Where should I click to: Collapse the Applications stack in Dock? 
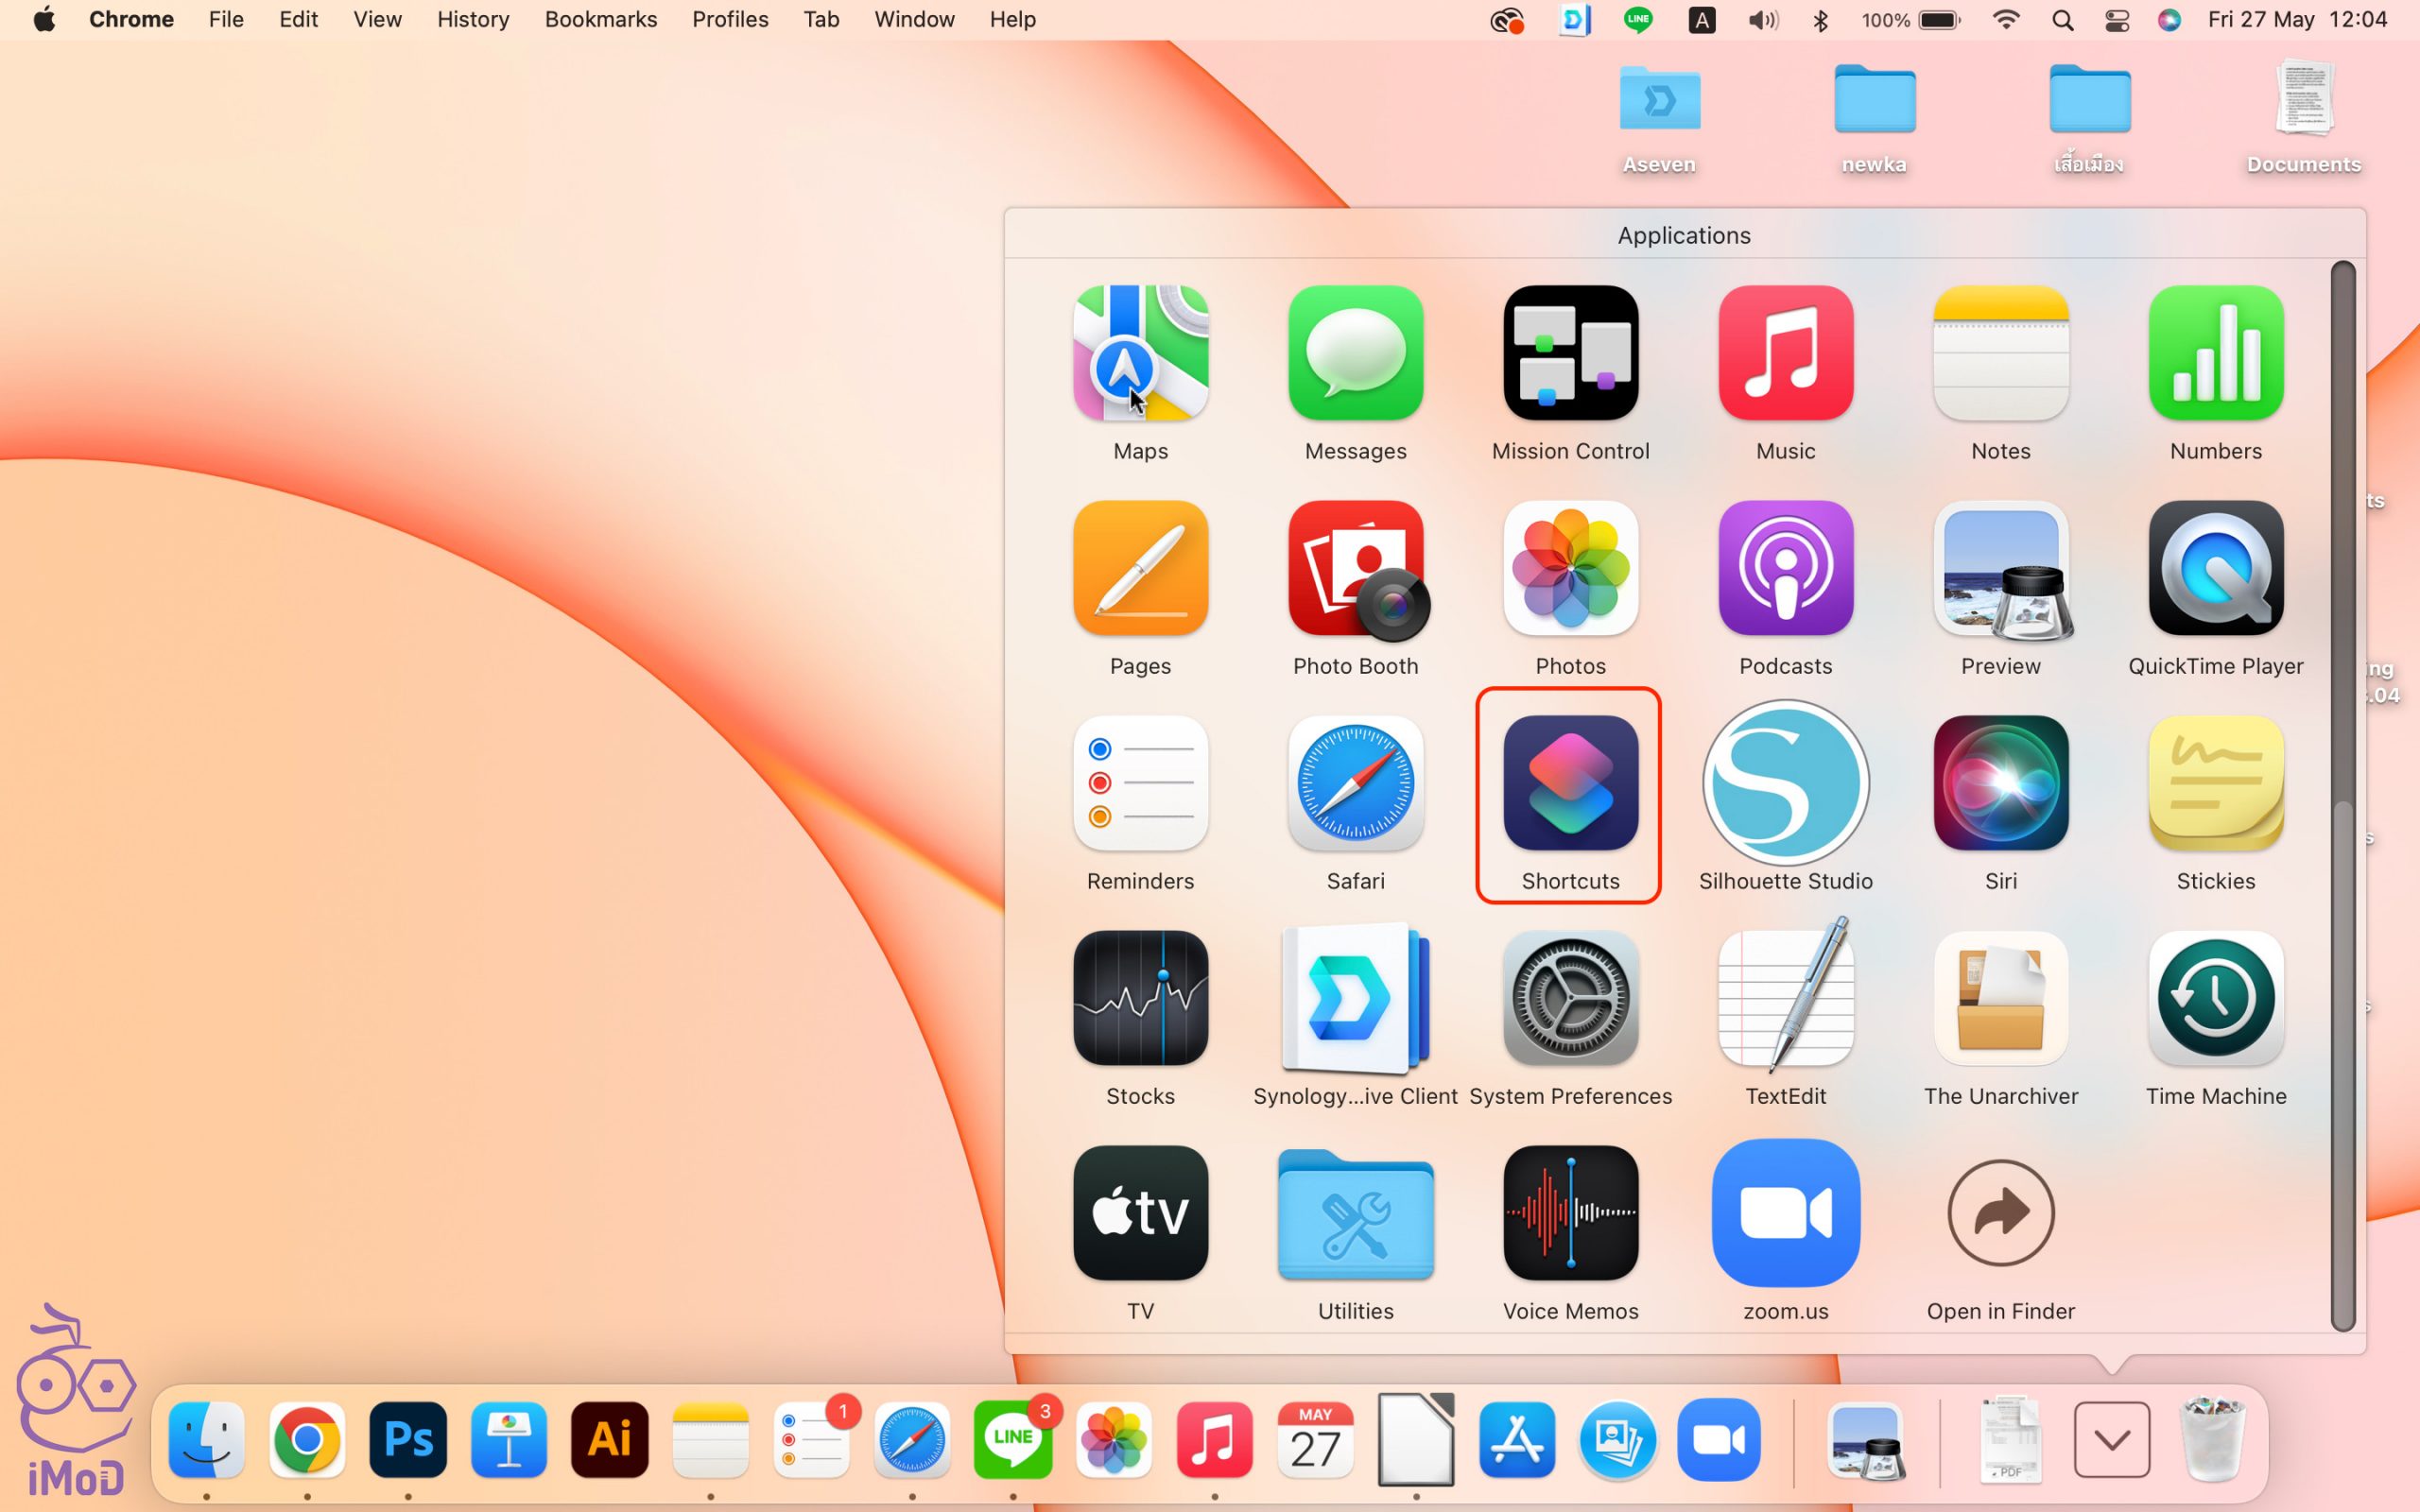pos(2111,1440)
